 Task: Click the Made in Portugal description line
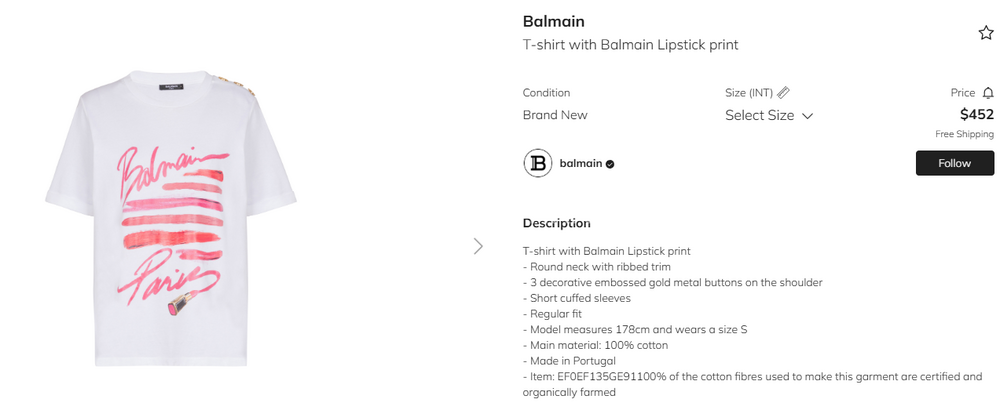571,361
